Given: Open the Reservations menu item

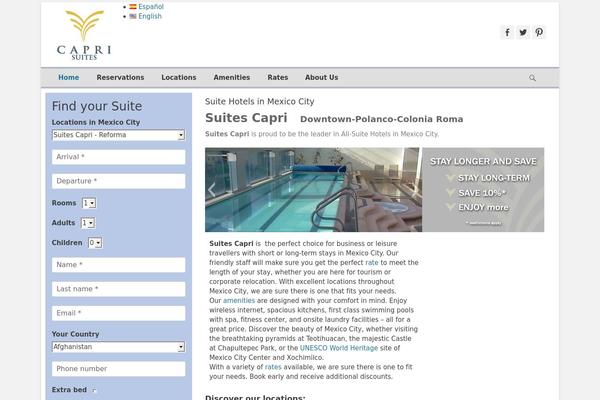Looking at the screenshot, I should [120, 77].
